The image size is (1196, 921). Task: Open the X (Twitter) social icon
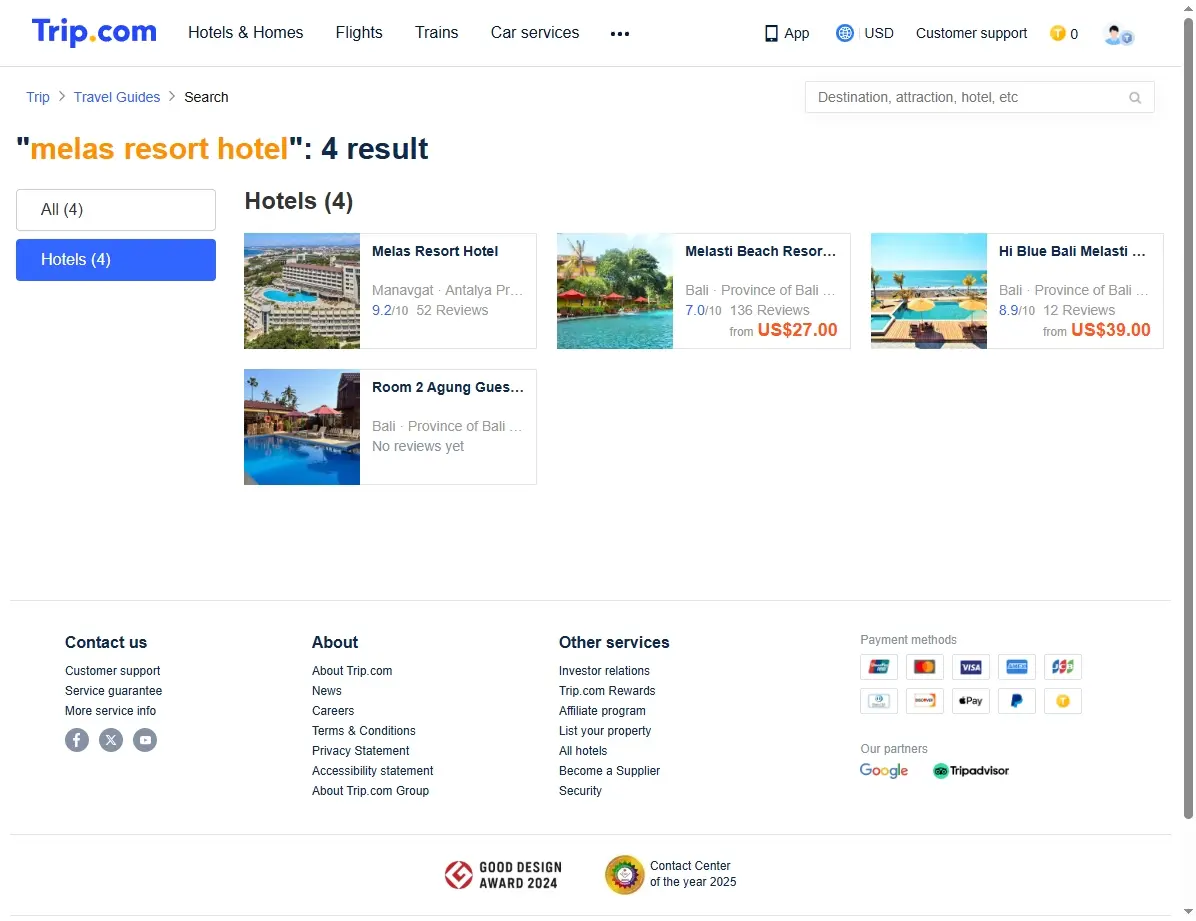(111, 739)
